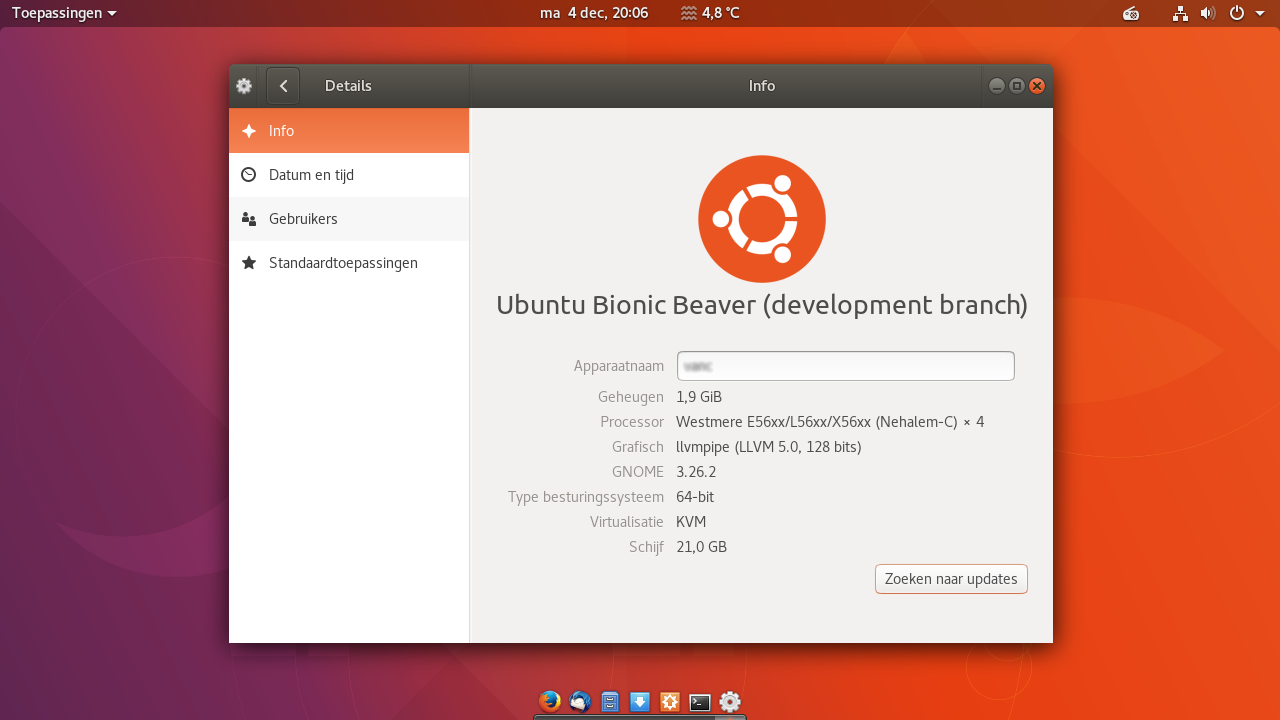Open the file manager cabinet icon
The width and height of the screenshot is (1280, 720).
pyautogui.click(x=610, y=702)
